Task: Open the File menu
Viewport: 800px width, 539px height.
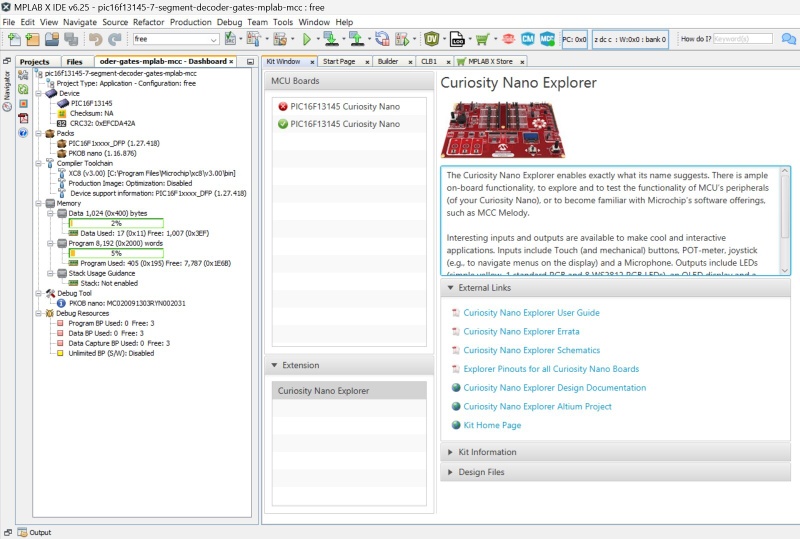Action: tap(9, 22)
